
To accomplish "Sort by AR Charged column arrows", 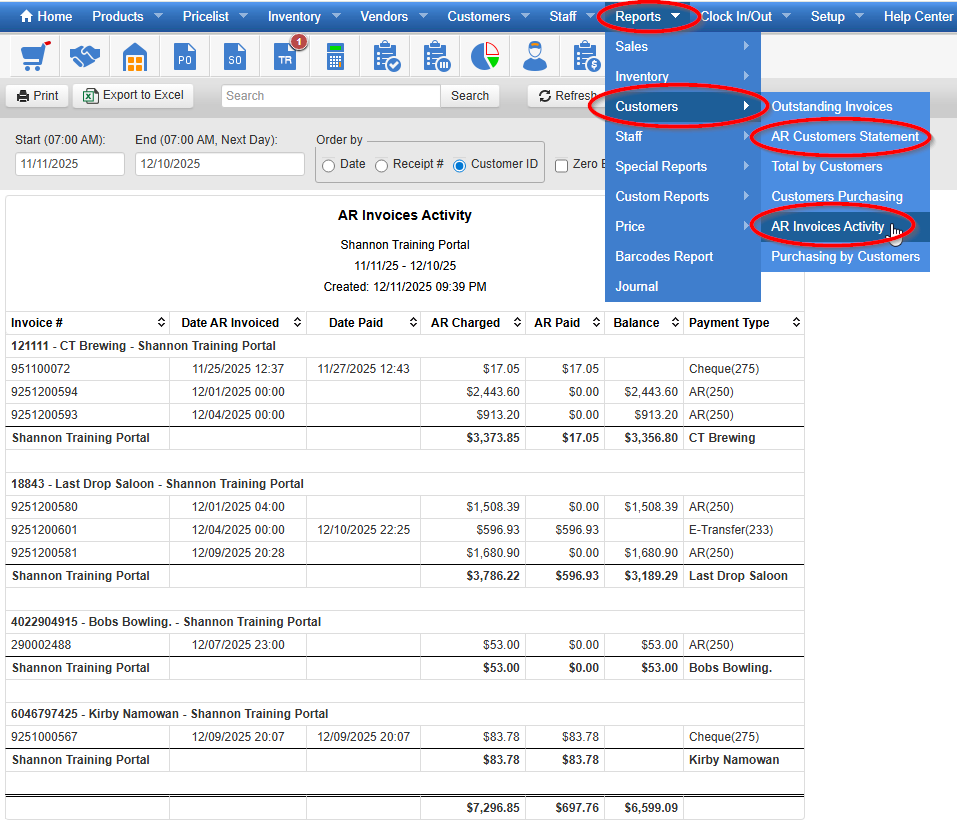I will click(517, 322).
